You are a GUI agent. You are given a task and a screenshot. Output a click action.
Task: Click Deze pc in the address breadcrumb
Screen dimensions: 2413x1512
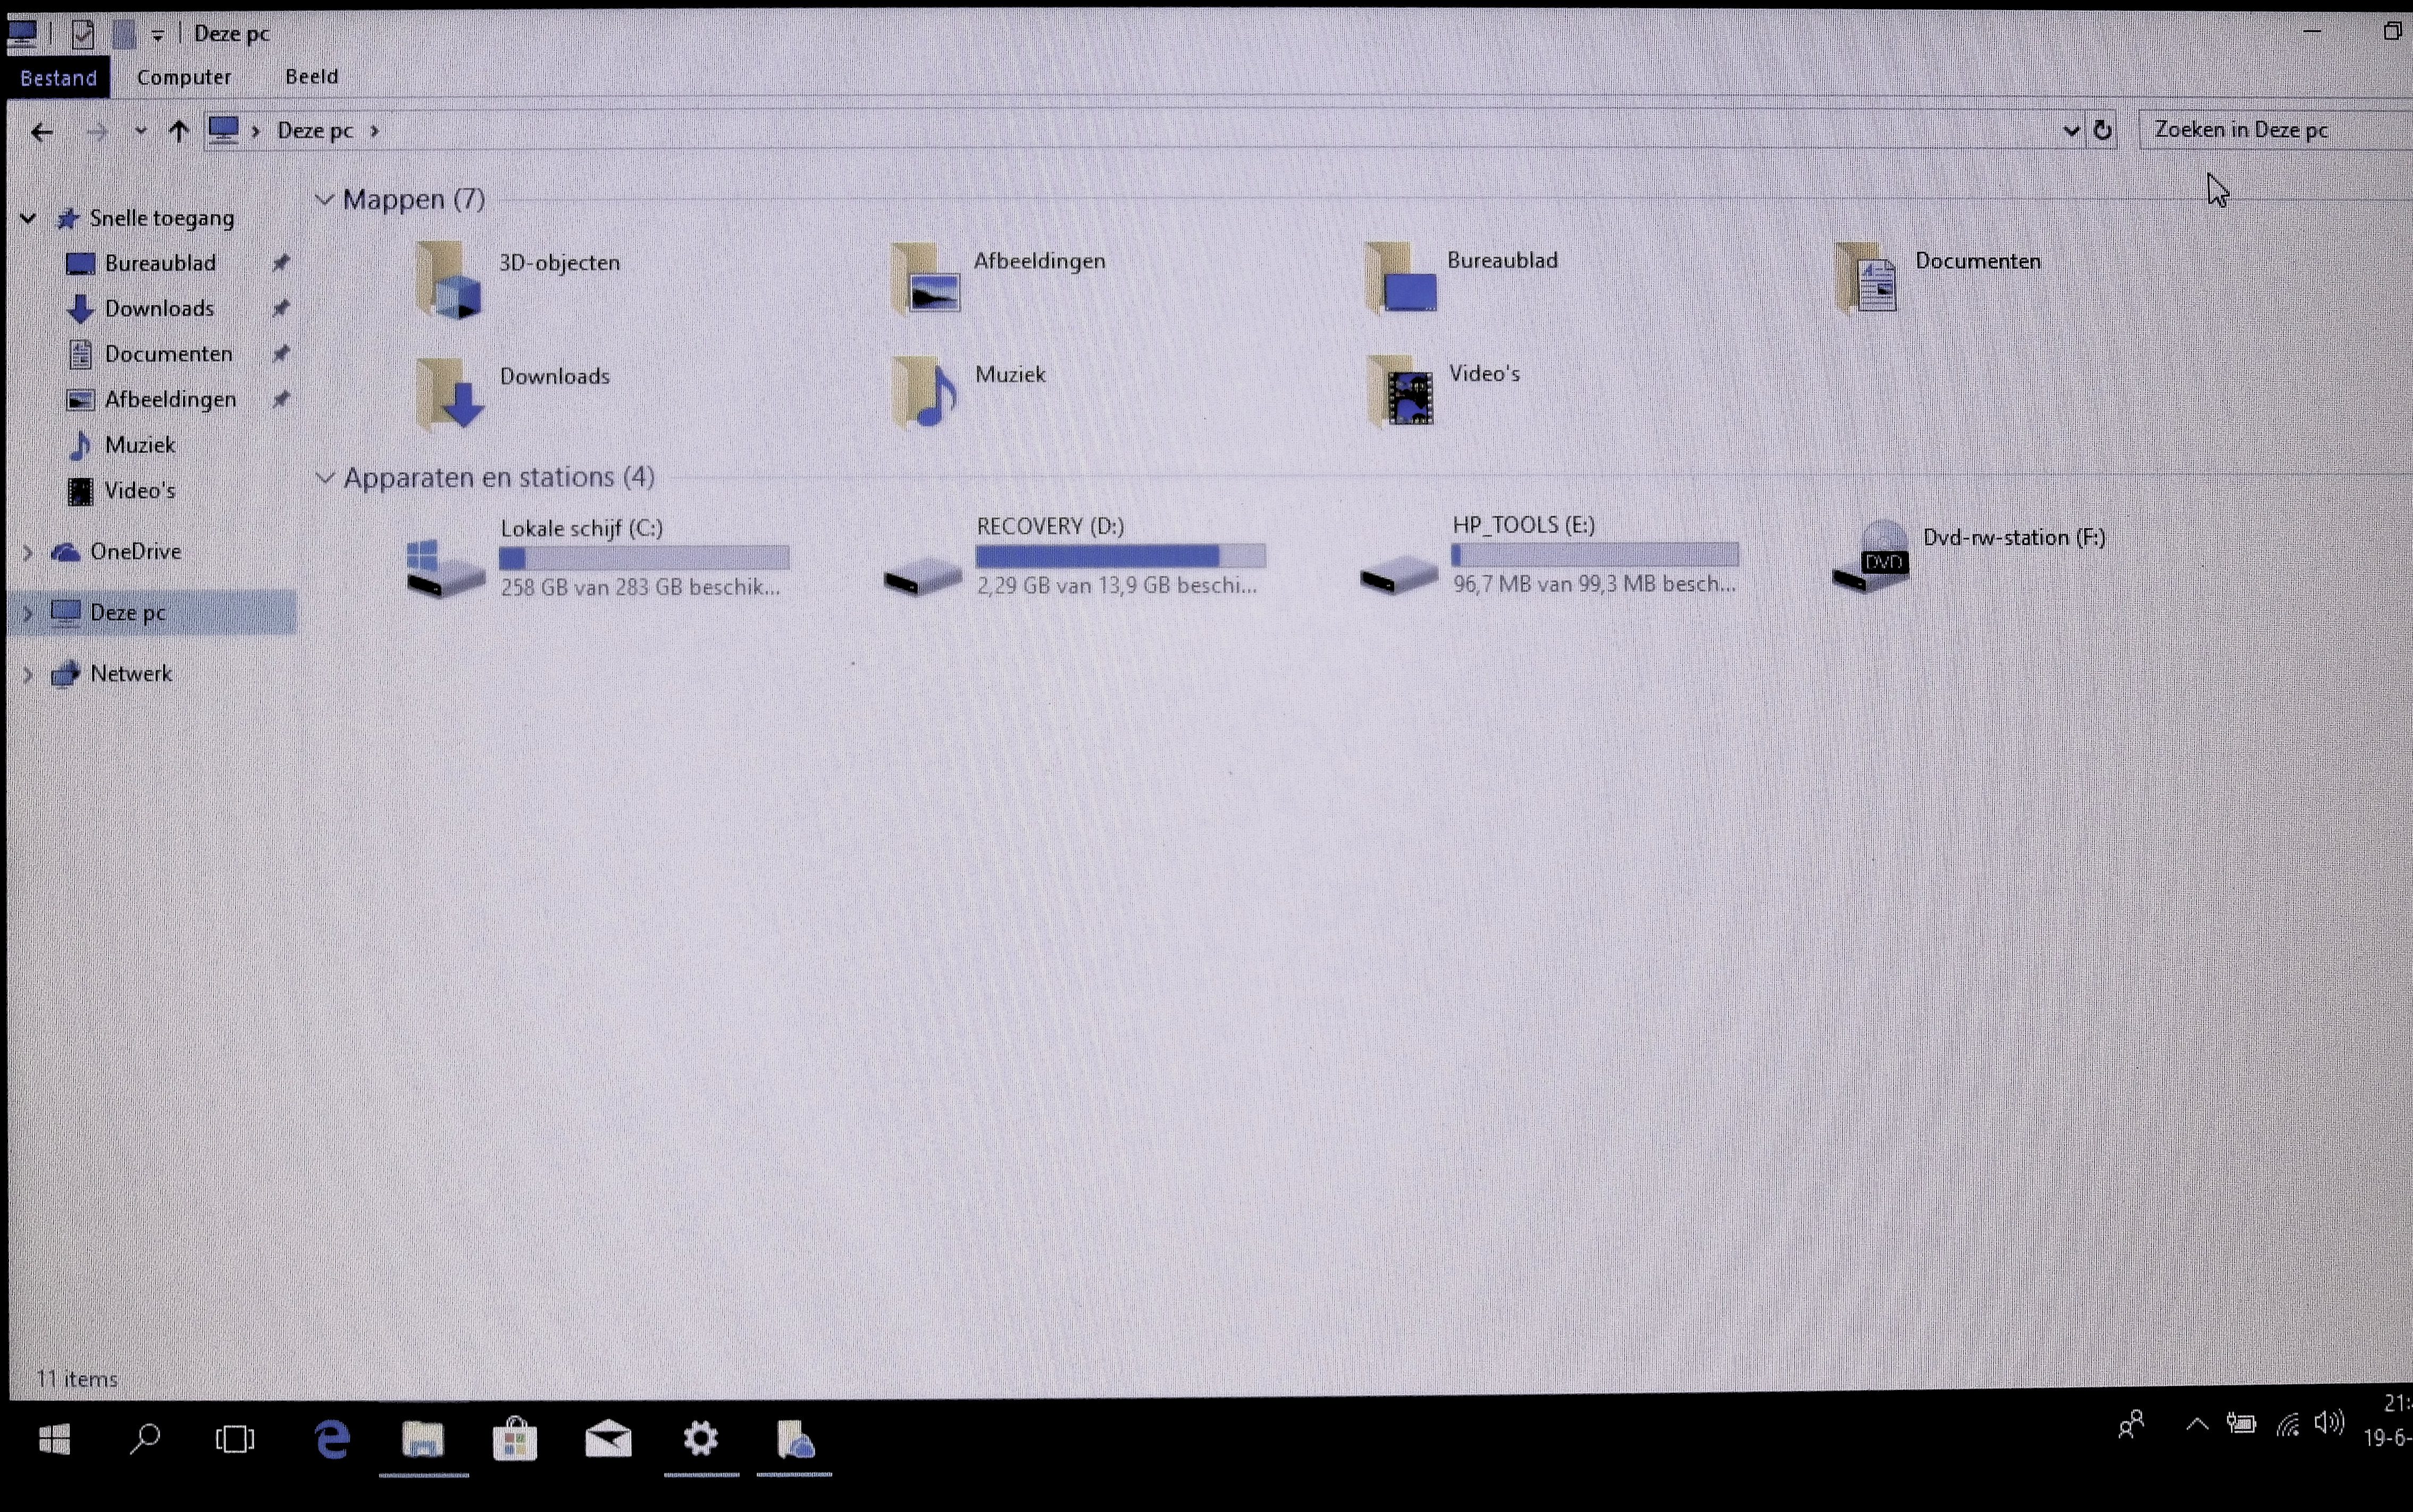click(x=315, y=131)
